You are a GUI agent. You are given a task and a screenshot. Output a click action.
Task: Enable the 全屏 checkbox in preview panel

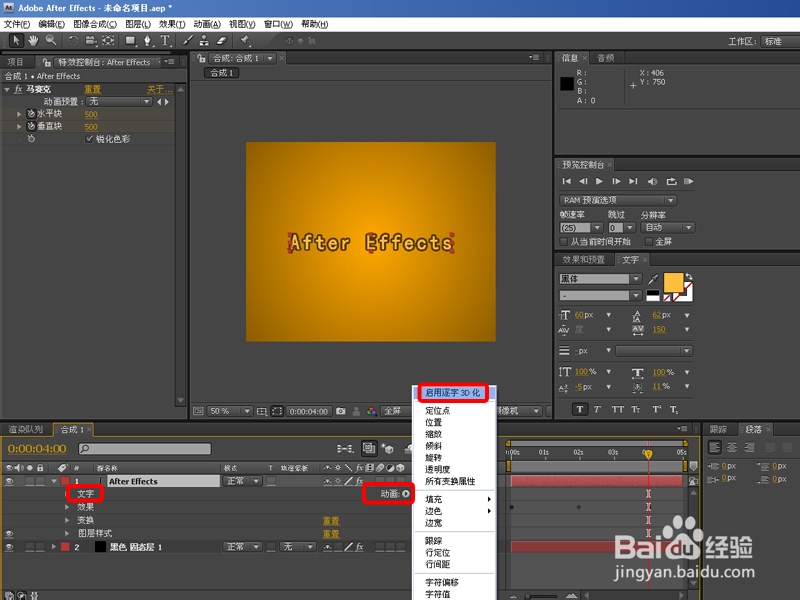(649, 241)
